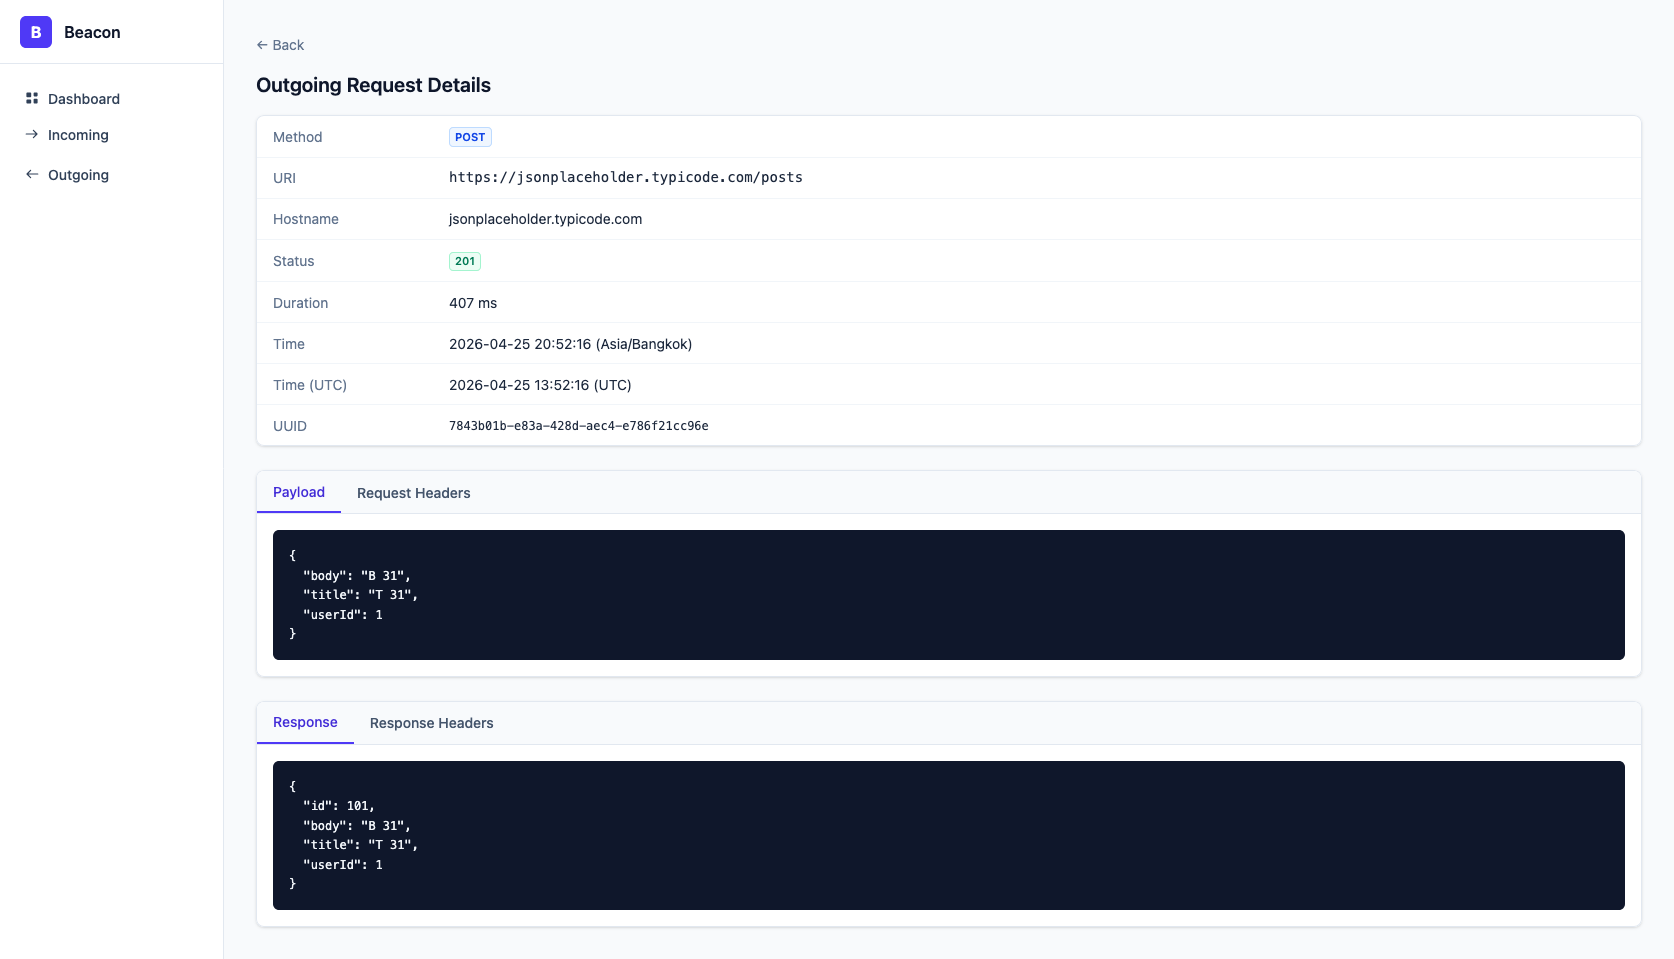Click the request URI ending in /posts

click(x=625, y=177)
